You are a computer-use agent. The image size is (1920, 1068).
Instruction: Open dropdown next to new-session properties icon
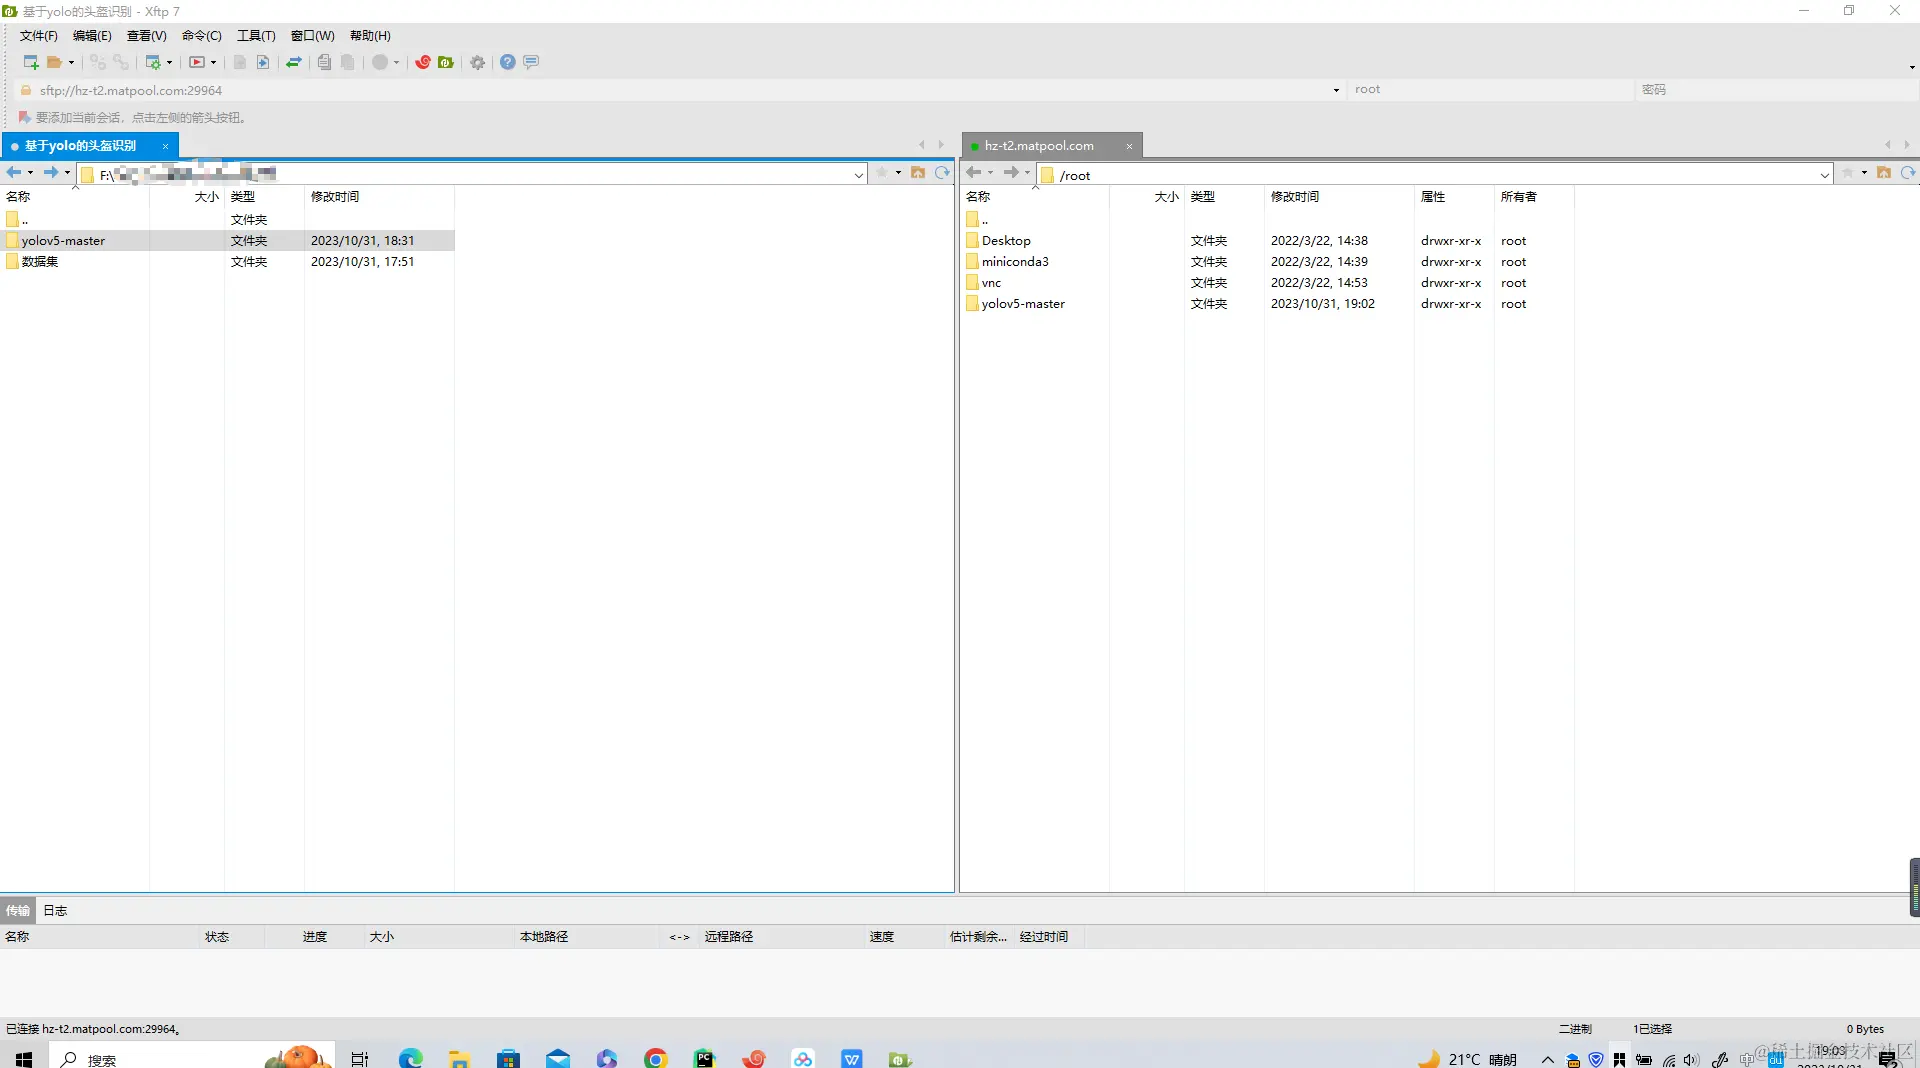(169, 63)
